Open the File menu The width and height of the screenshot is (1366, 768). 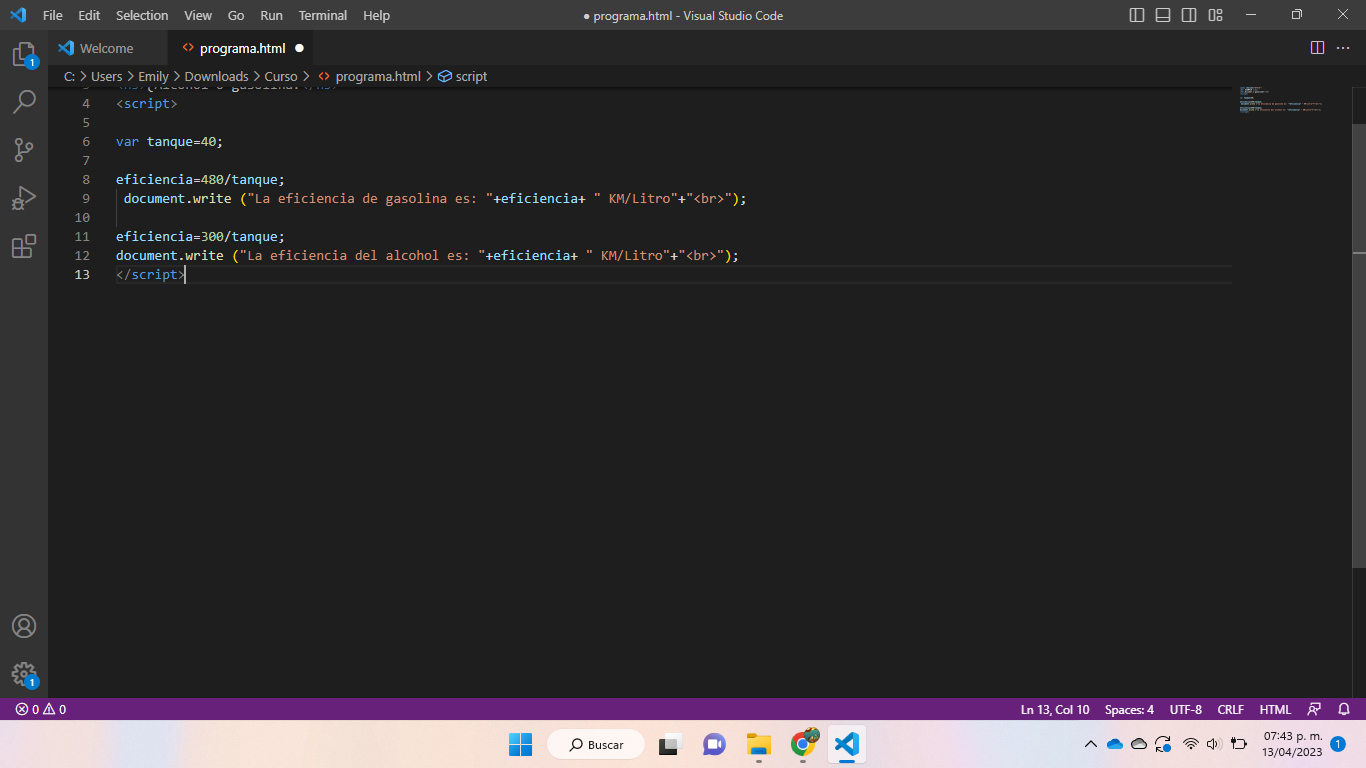[x=53, y=15]
